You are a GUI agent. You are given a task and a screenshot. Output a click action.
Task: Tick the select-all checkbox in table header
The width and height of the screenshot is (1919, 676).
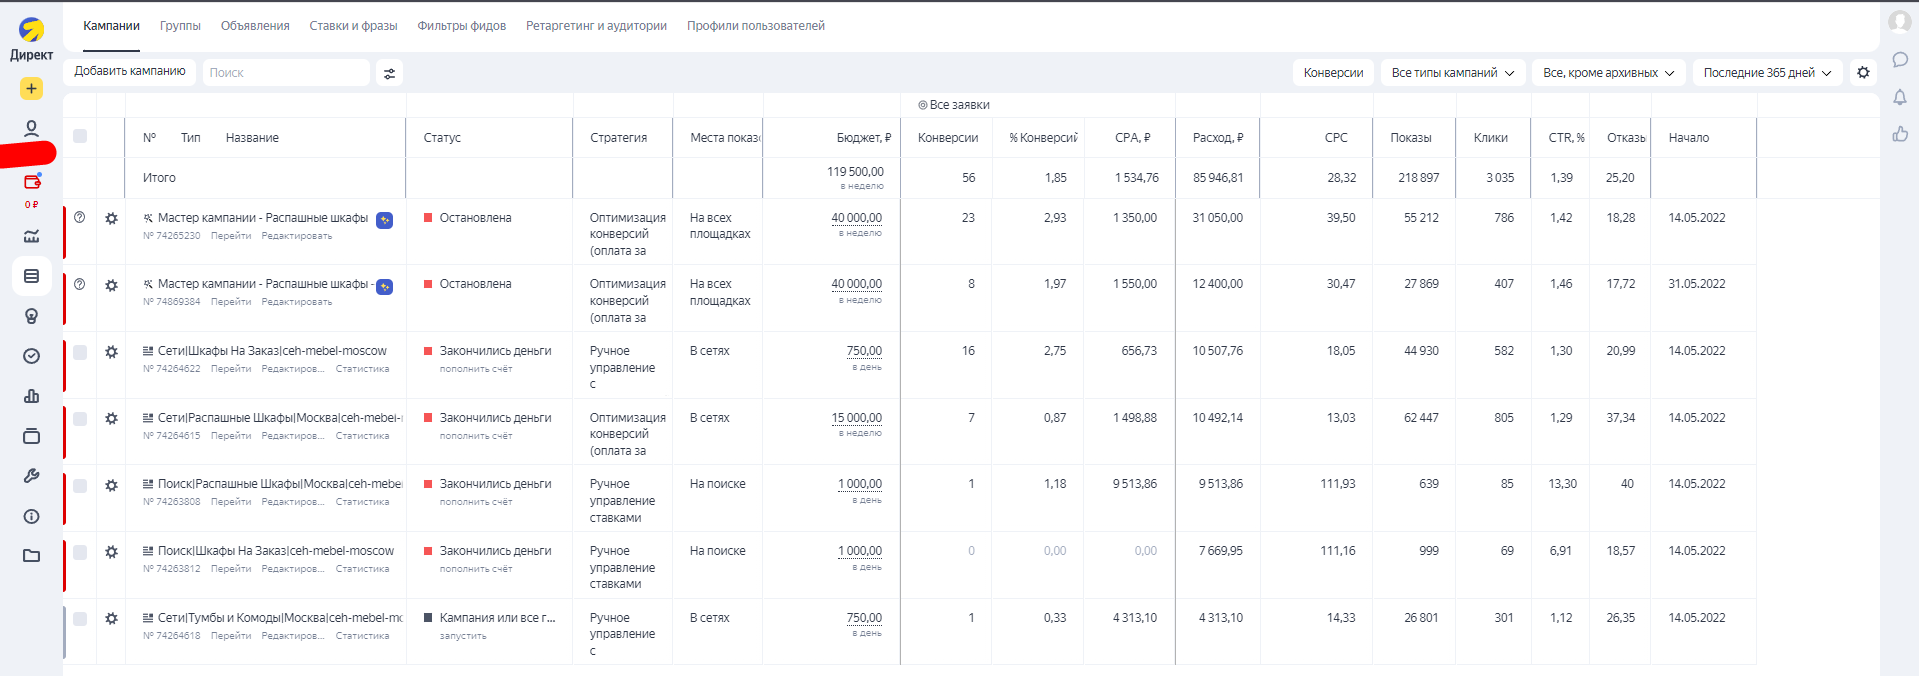[80, 136]
